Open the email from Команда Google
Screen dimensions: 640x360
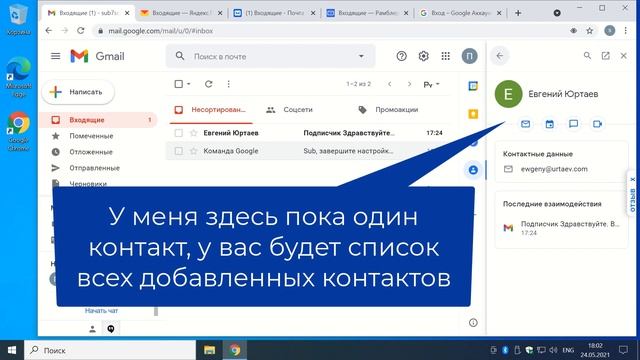[308, 151]
